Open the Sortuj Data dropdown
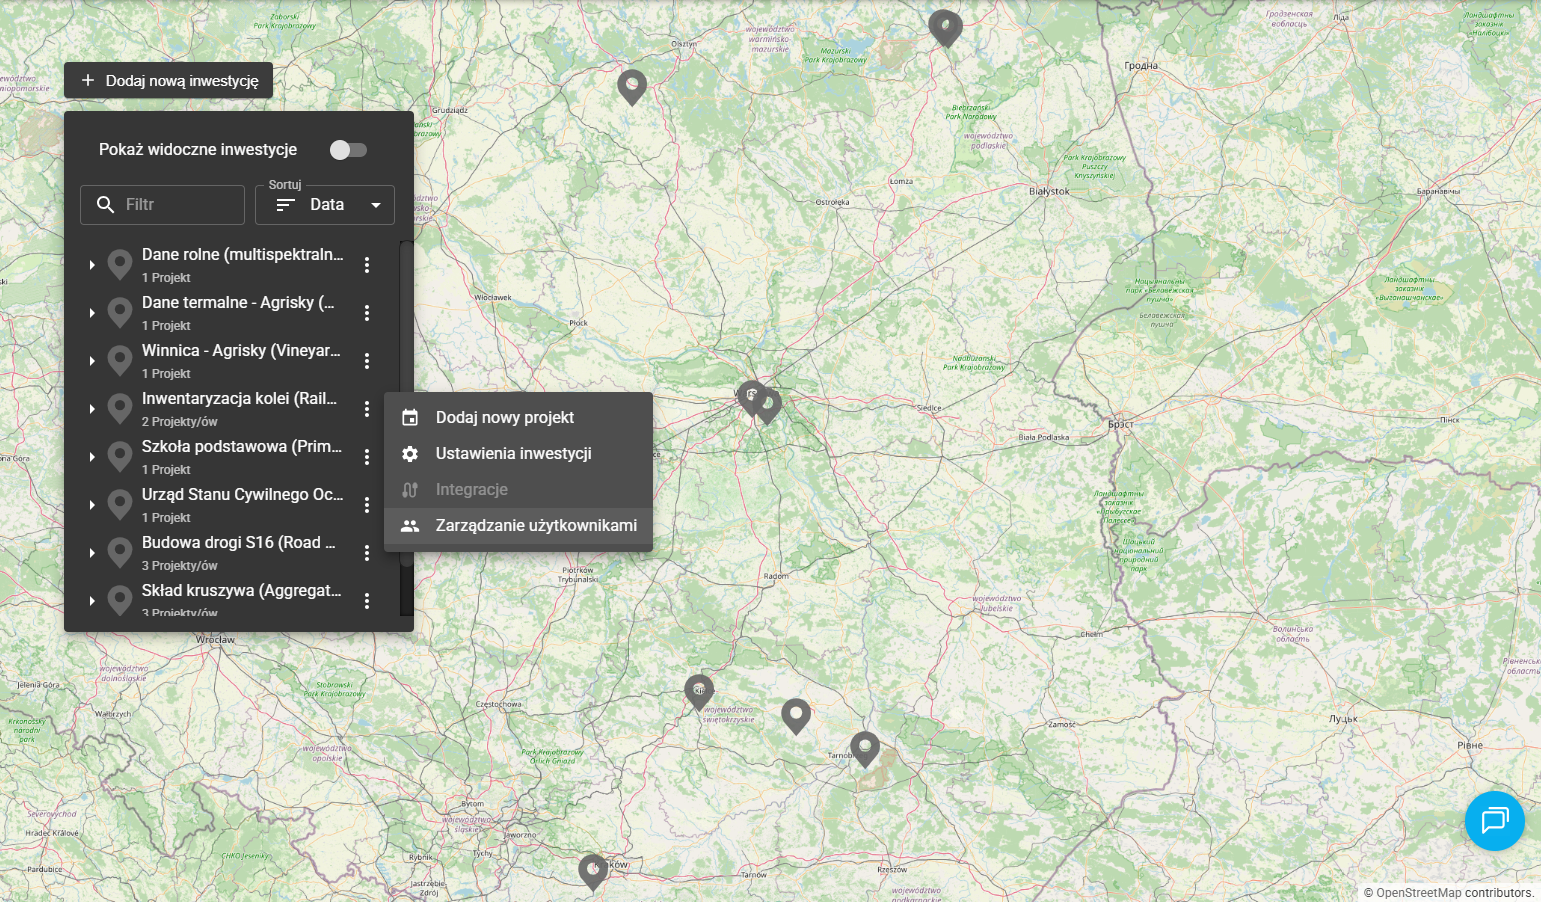 (x=325, y=205)
